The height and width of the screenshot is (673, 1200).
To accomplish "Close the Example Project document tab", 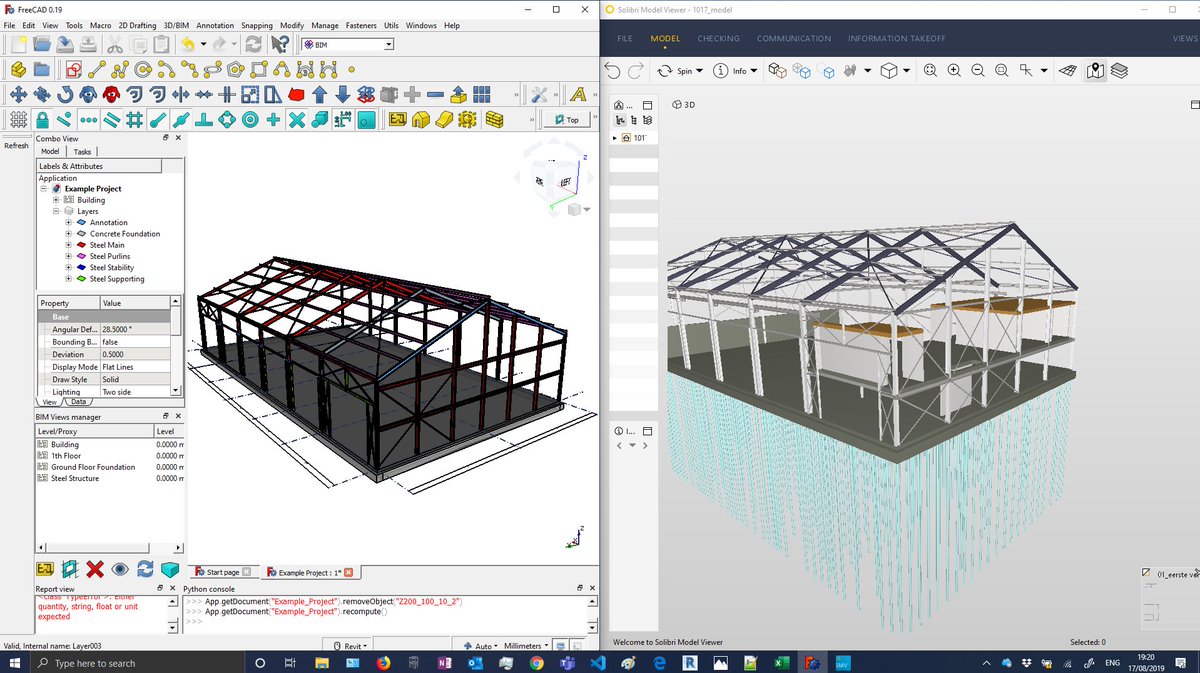I will coord(348,573).
